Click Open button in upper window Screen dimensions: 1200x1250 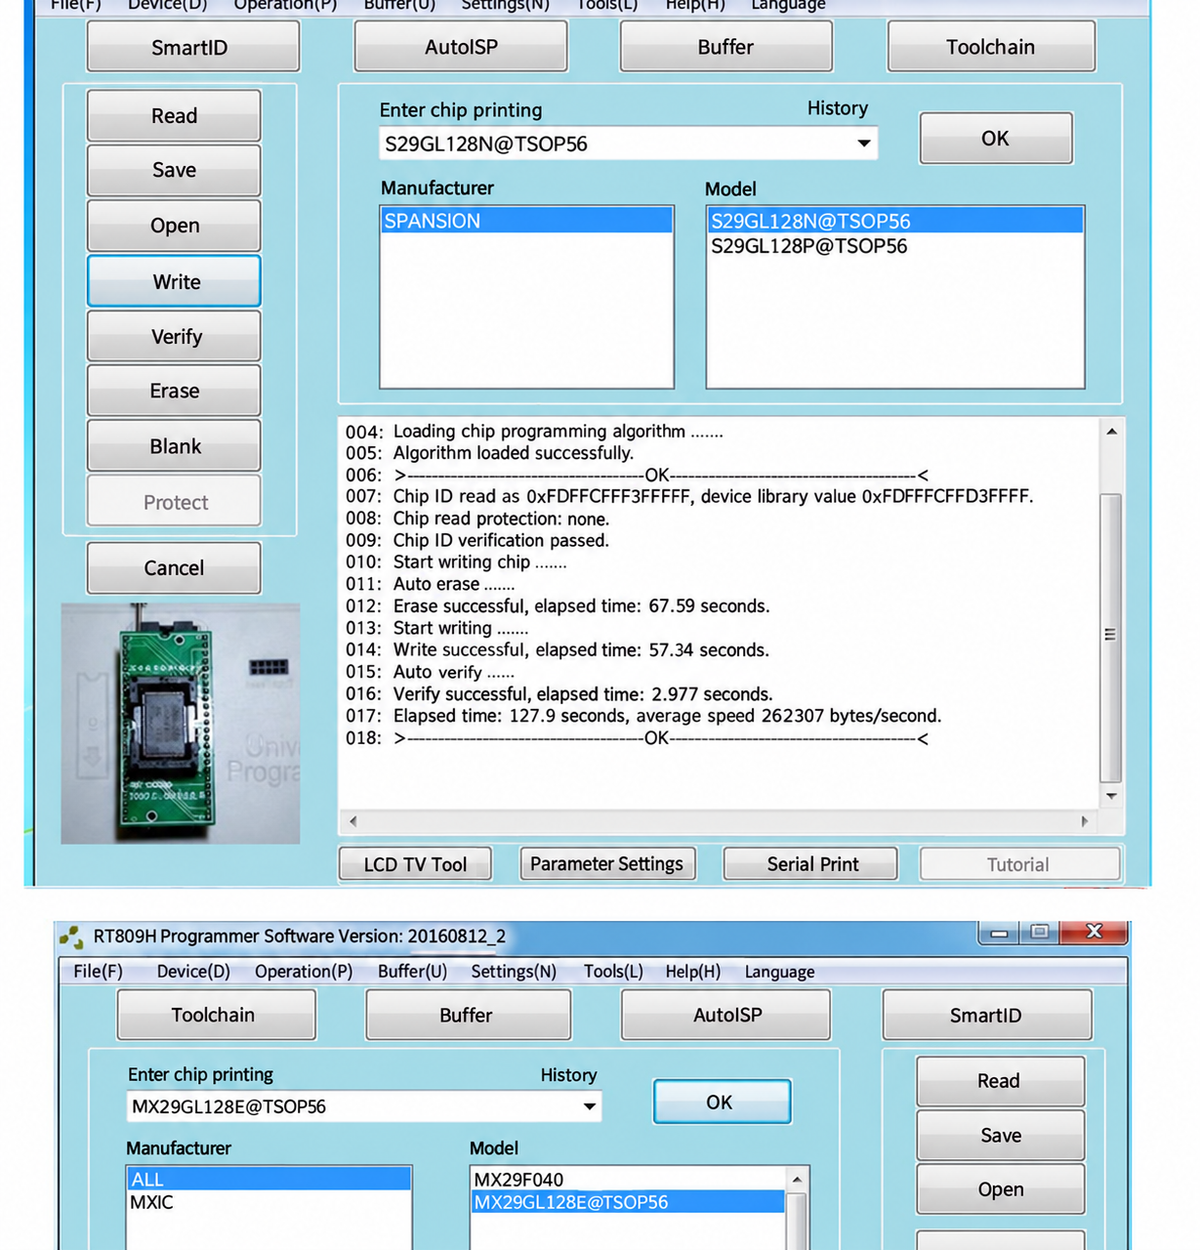[174, 226]
